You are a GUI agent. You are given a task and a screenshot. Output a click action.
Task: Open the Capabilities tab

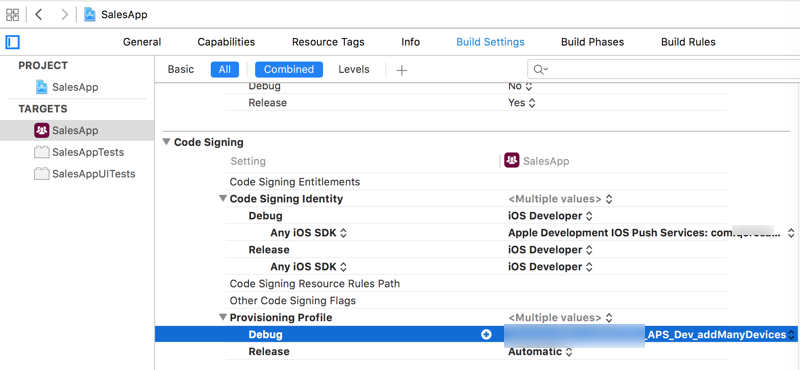(226, 42)
